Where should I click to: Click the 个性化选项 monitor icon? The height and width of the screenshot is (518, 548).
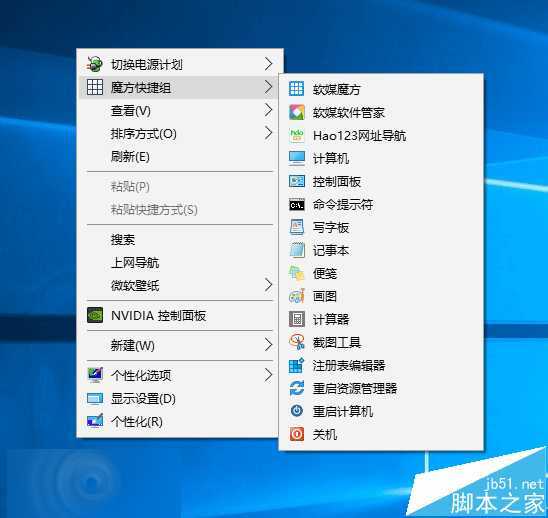pyautogui.click(x=95, y=375)
